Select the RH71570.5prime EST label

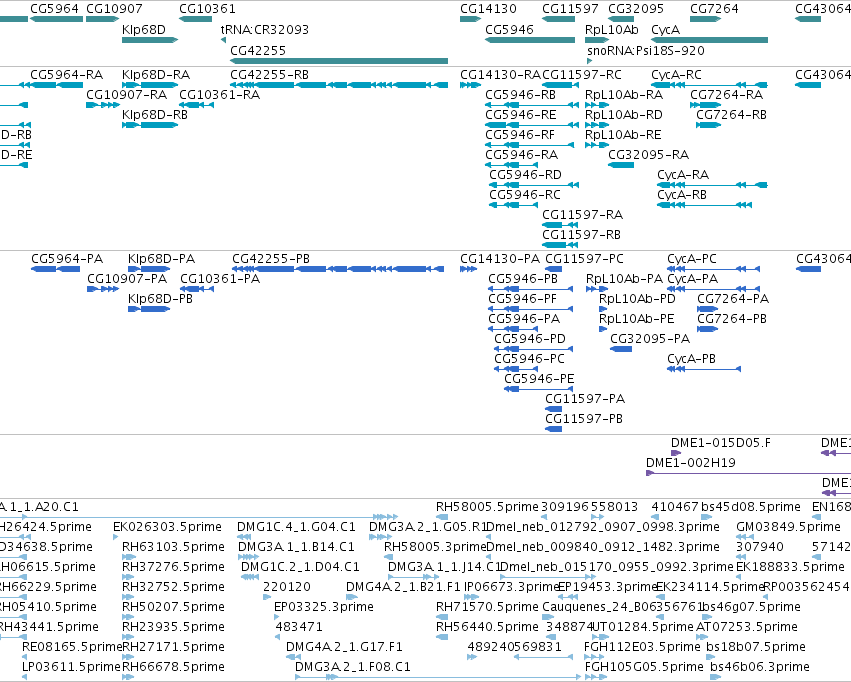487,607
